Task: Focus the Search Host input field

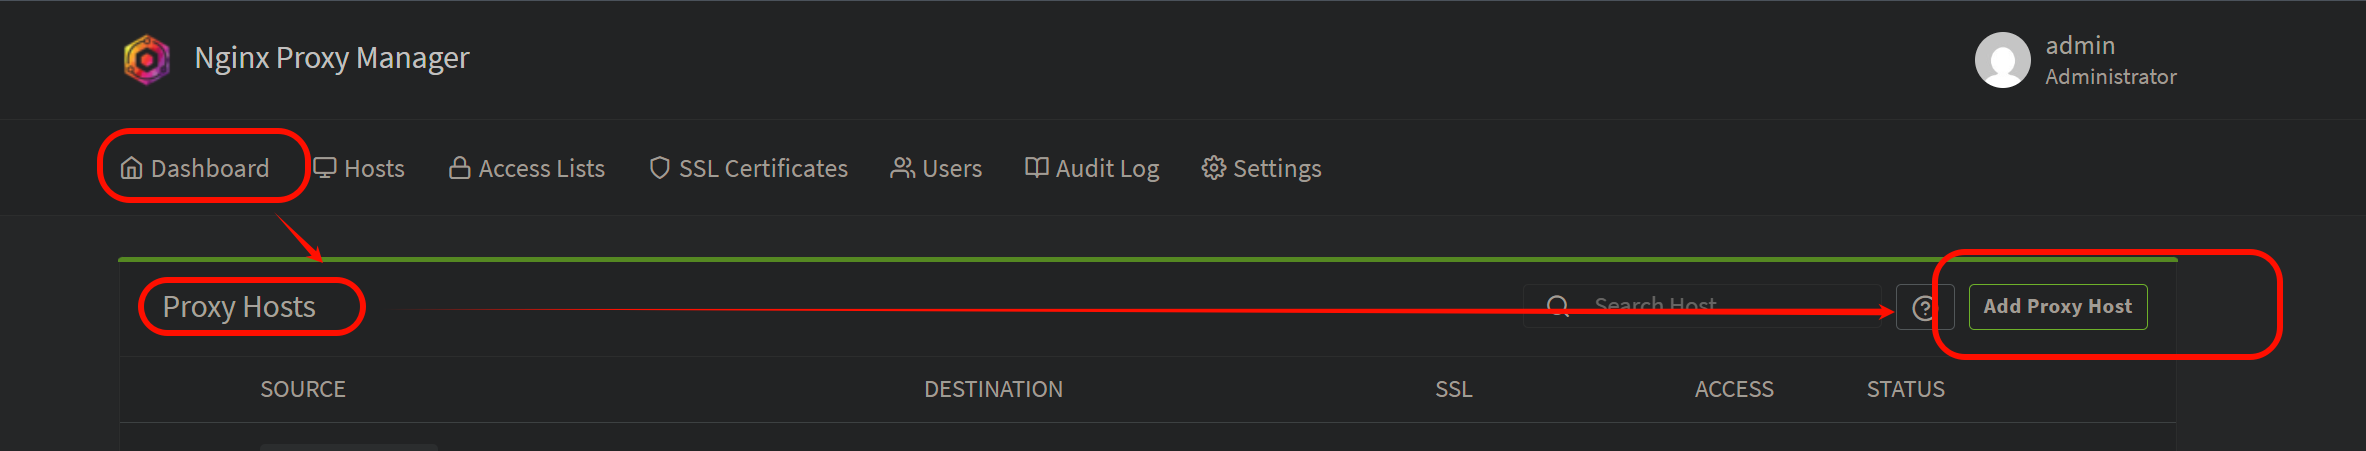Action: pos(1703,306)
